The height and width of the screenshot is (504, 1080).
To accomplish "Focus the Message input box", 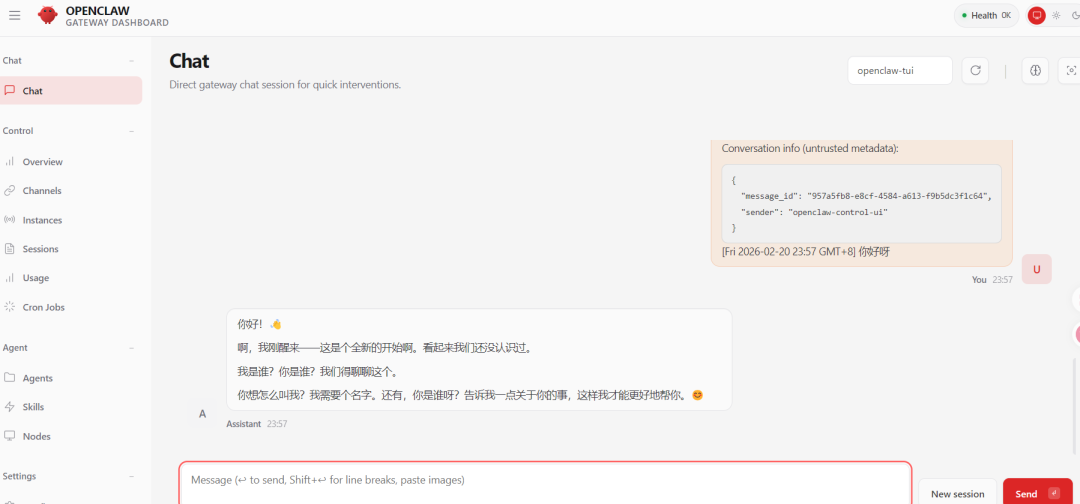I will click(x=546, y=483).
